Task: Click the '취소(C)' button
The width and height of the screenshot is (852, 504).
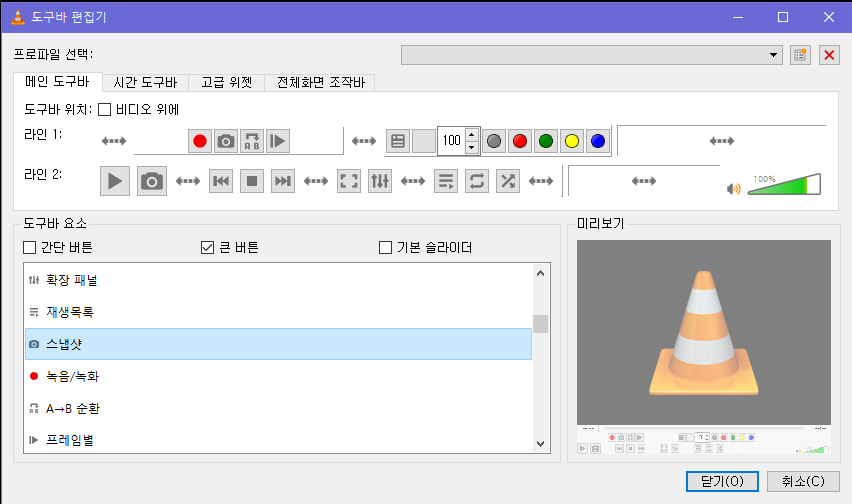Action: [x=803, y=481]
